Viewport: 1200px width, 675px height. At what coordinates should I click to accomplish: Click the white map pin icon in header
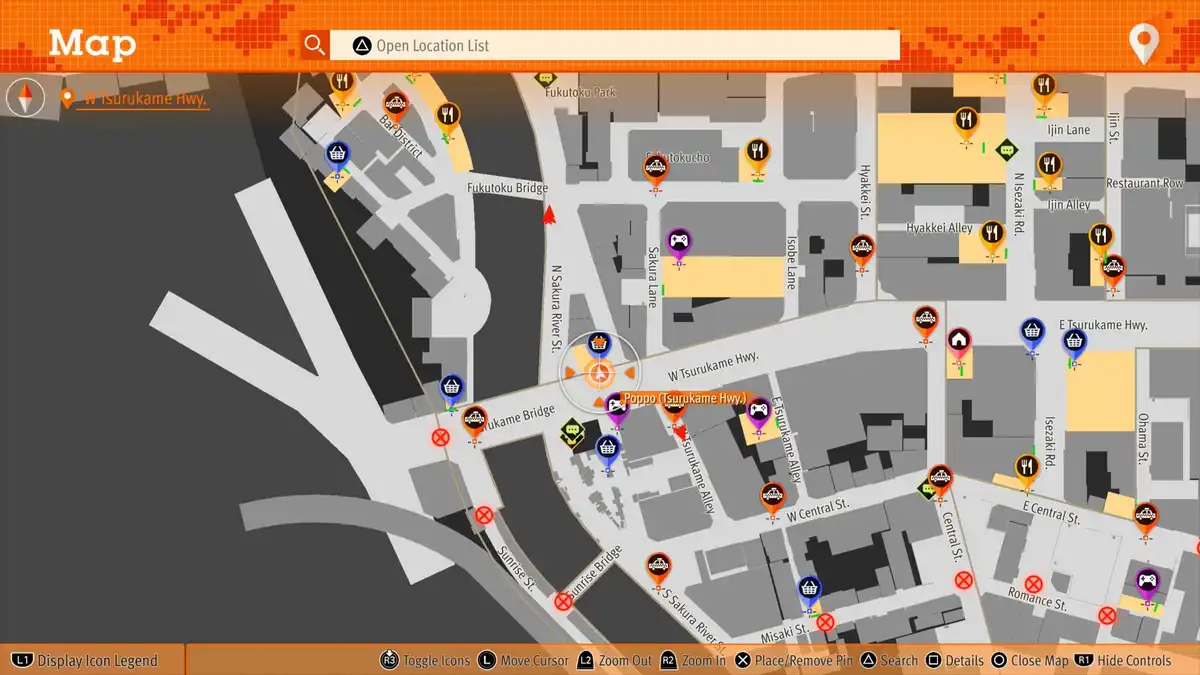[x=1143, y=44]
